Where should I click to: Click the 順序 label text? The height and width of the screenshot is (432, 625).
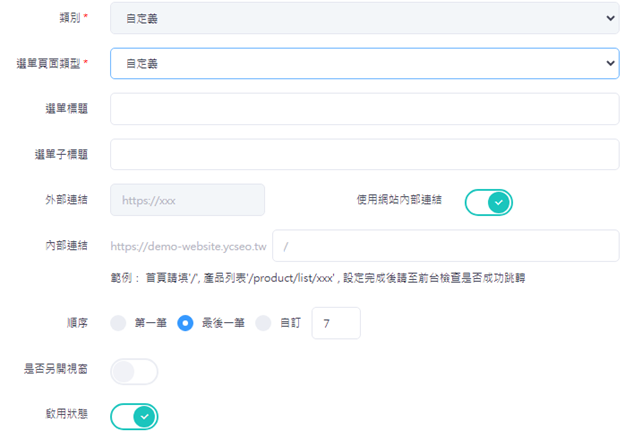[75, 323]
